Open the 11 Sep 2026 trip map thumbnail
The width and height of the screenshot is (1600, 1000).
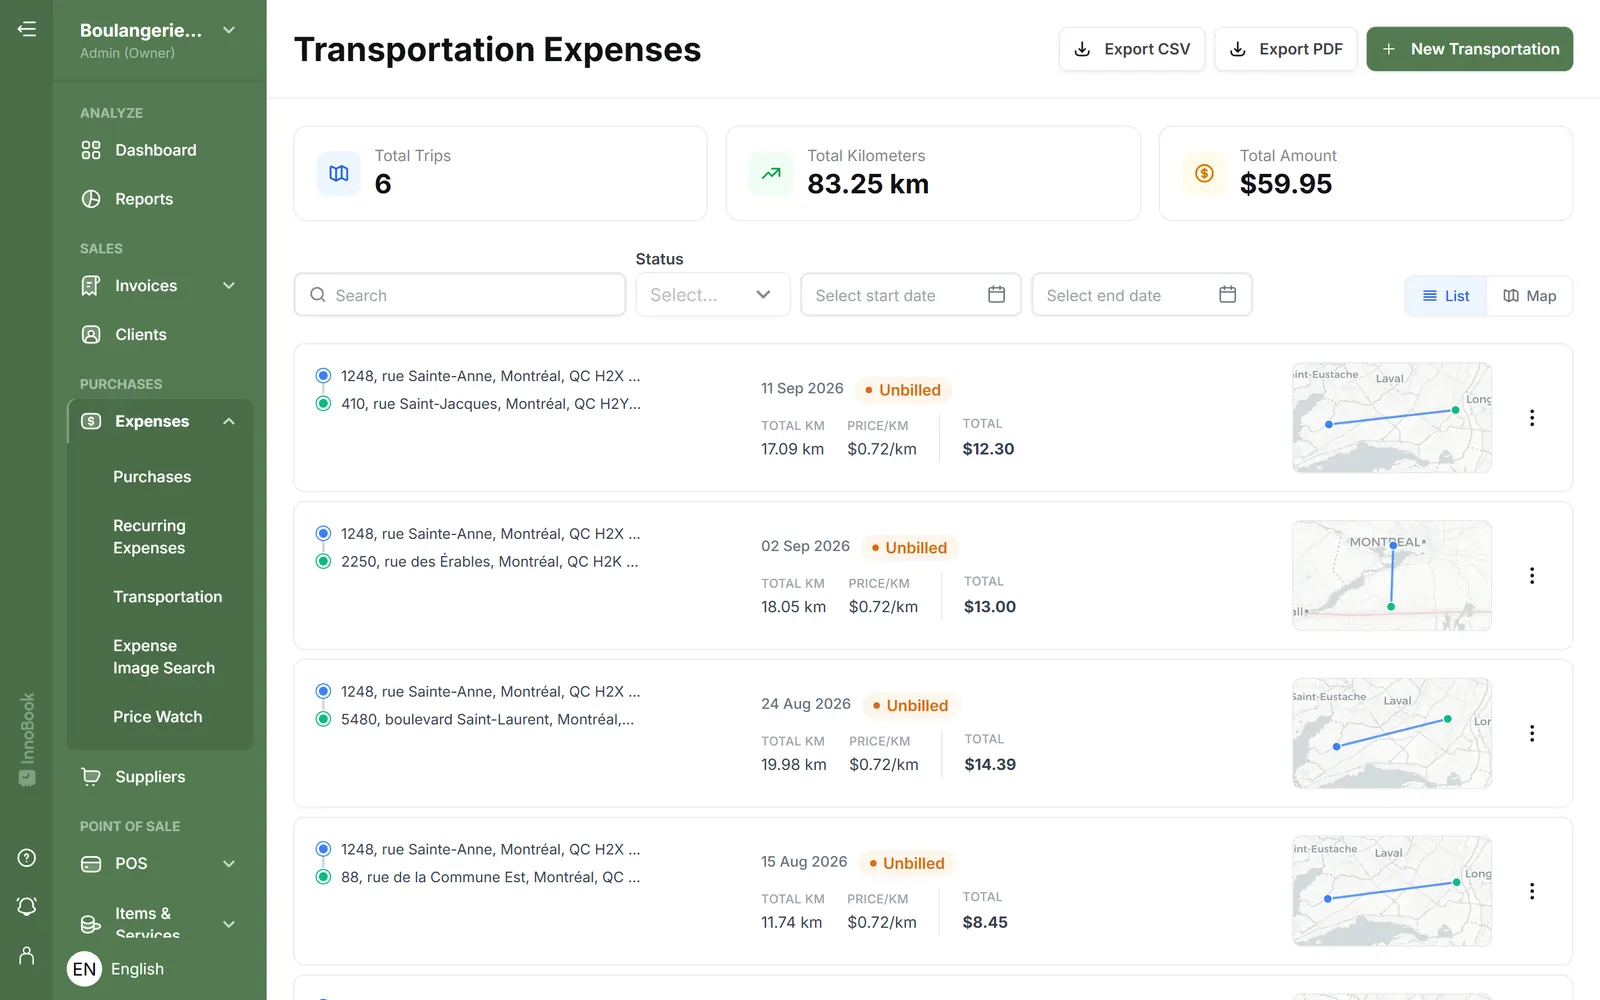[1392, 418]
